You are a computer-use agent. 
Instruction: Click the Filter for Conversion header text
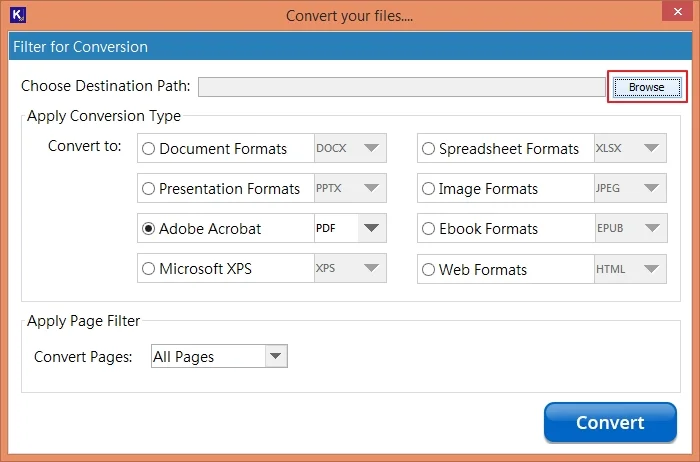80,47
